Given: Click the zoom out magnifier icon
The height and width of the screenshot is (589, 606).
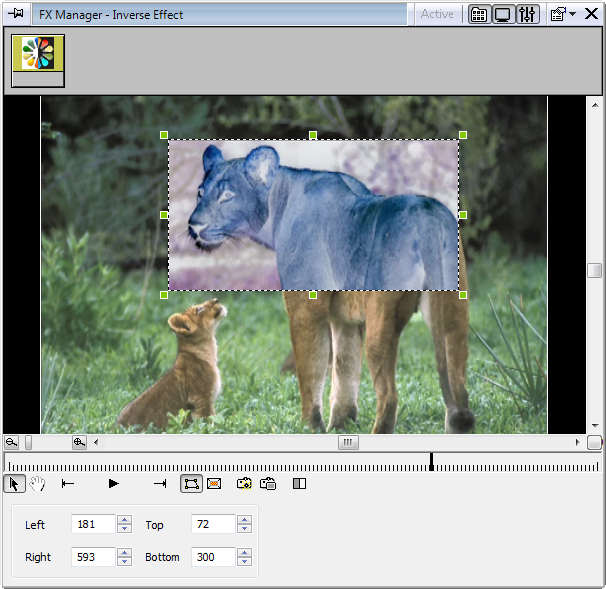Looking at the screenshot, I should [x=12, y=442].
